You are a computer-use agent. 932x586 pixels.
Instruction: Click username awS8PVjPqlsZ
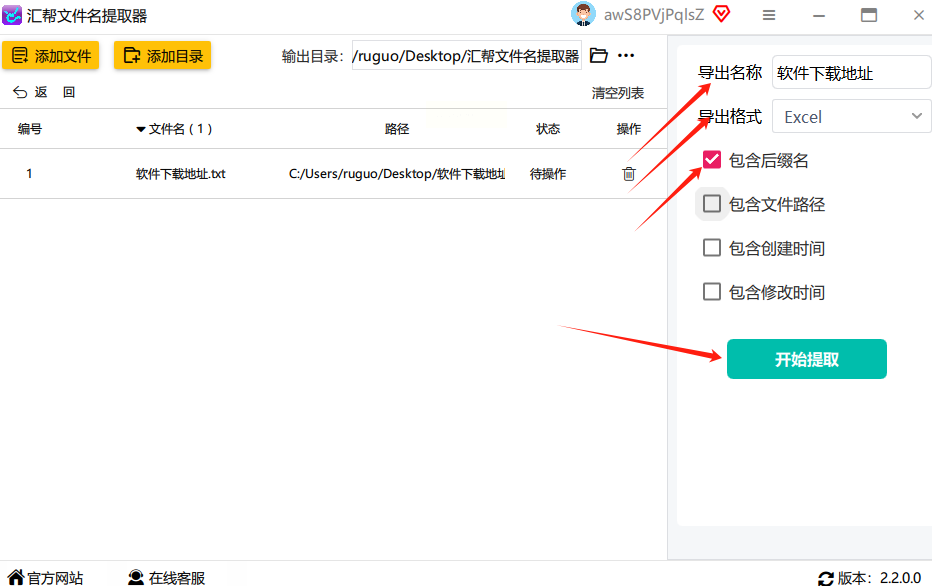654,15
